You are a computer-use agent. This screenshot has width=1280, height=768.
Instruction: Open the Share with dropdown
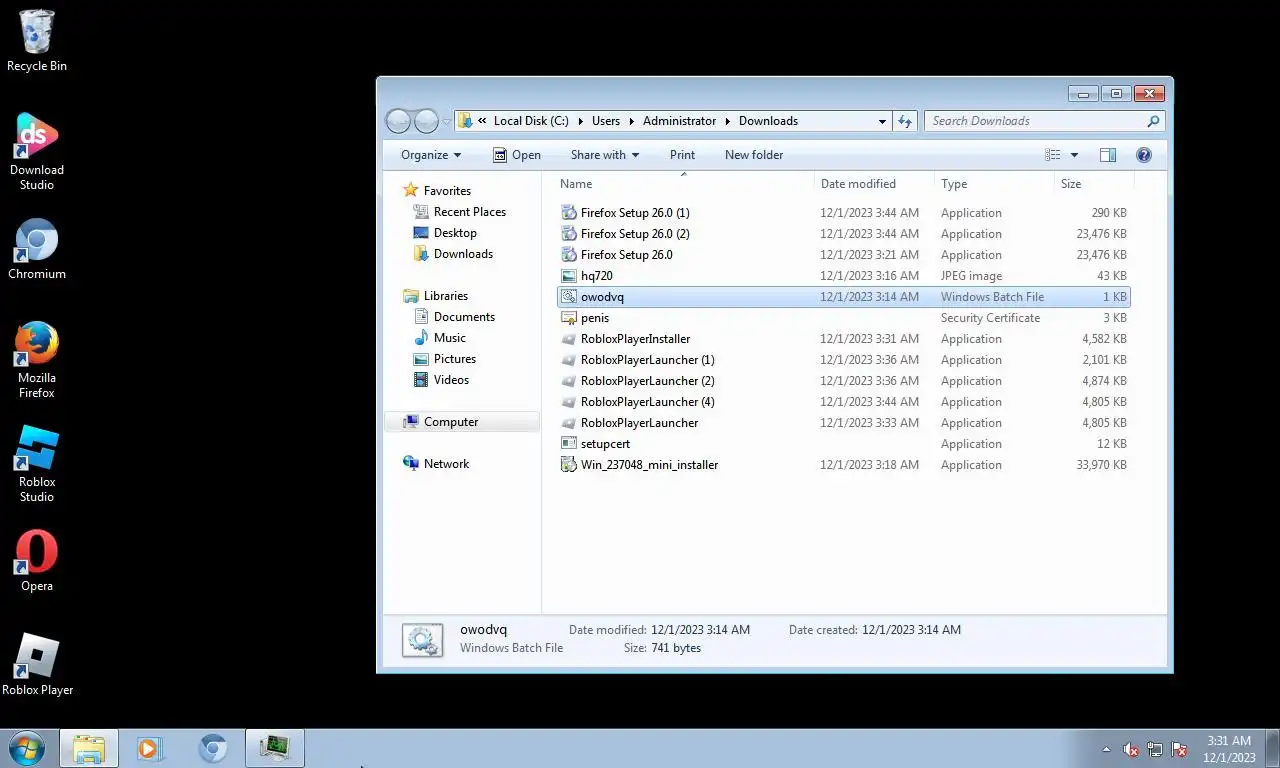click(605, 155)
